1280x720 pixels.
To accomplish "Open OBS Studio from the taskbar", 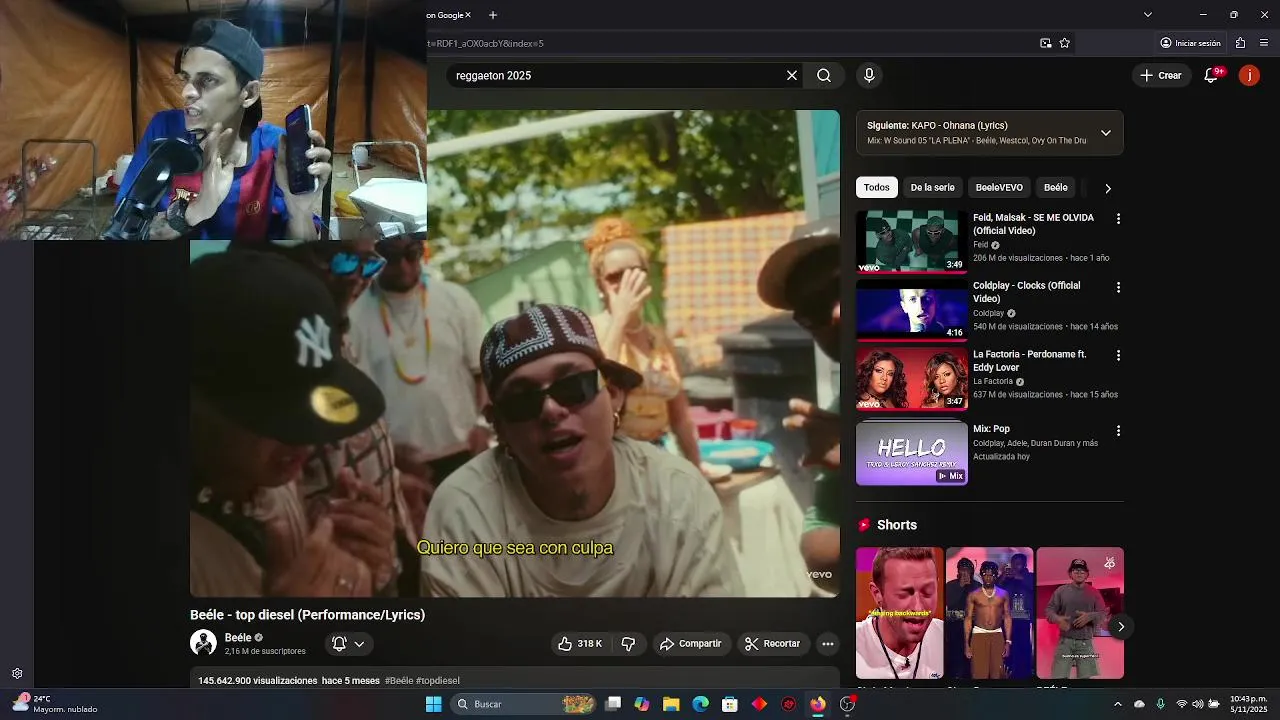I will point(847,704).
